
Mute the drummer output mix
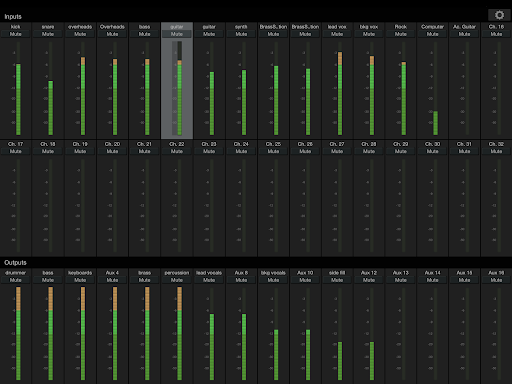point(16,280)
